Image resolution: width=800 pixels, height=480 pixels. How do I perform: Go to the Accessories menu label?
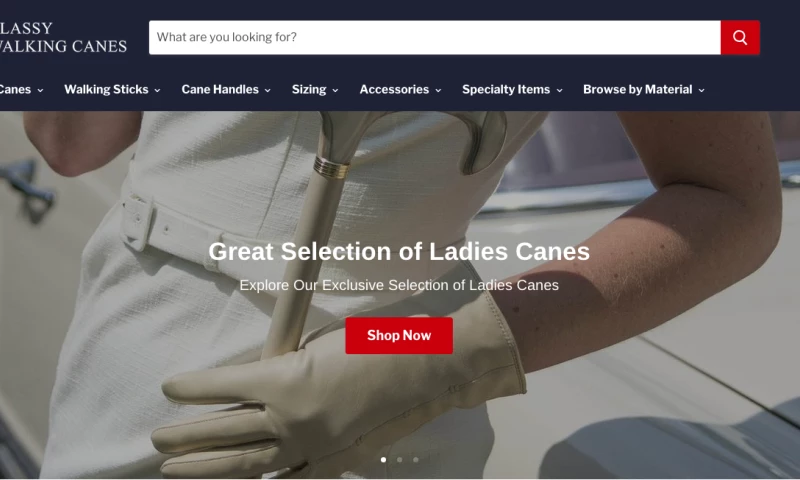(x=394, y=89)
